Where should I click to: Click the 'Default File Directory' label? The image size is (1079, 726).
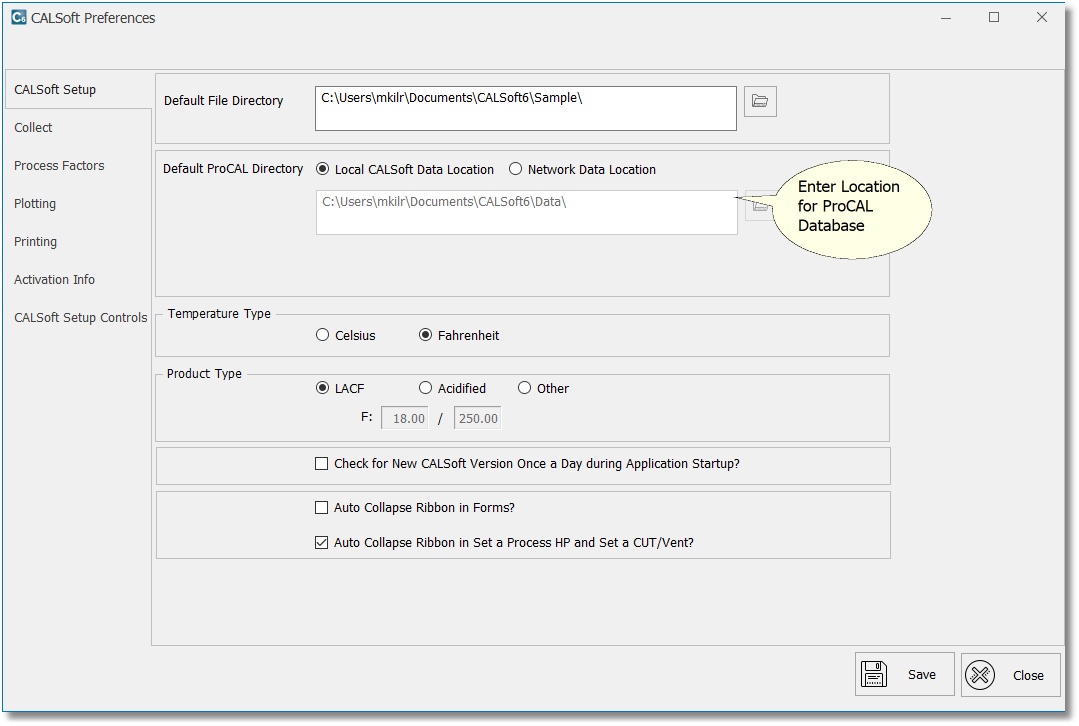[224, 100]
